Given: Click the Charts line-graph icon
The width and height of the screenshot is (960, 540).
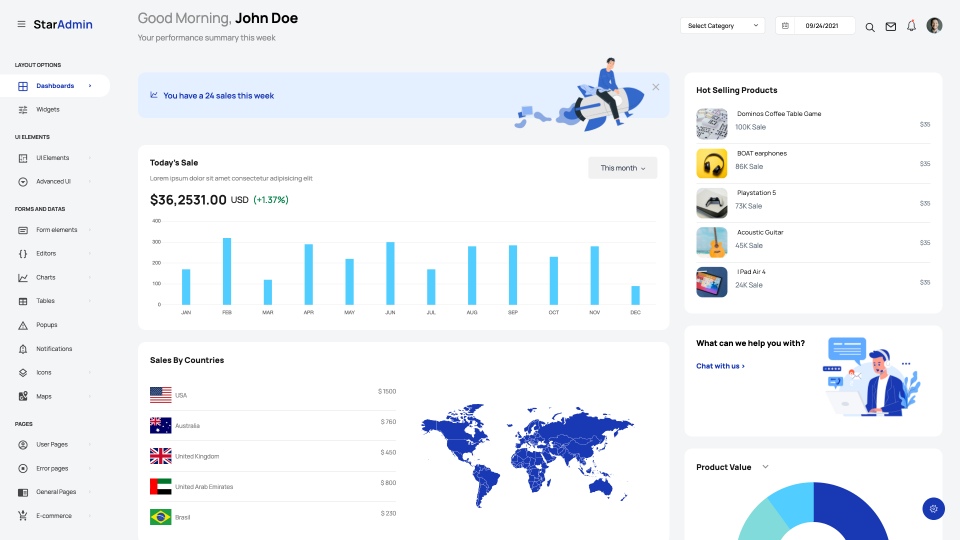Looking at the screenshot, I should pos(23,277).
